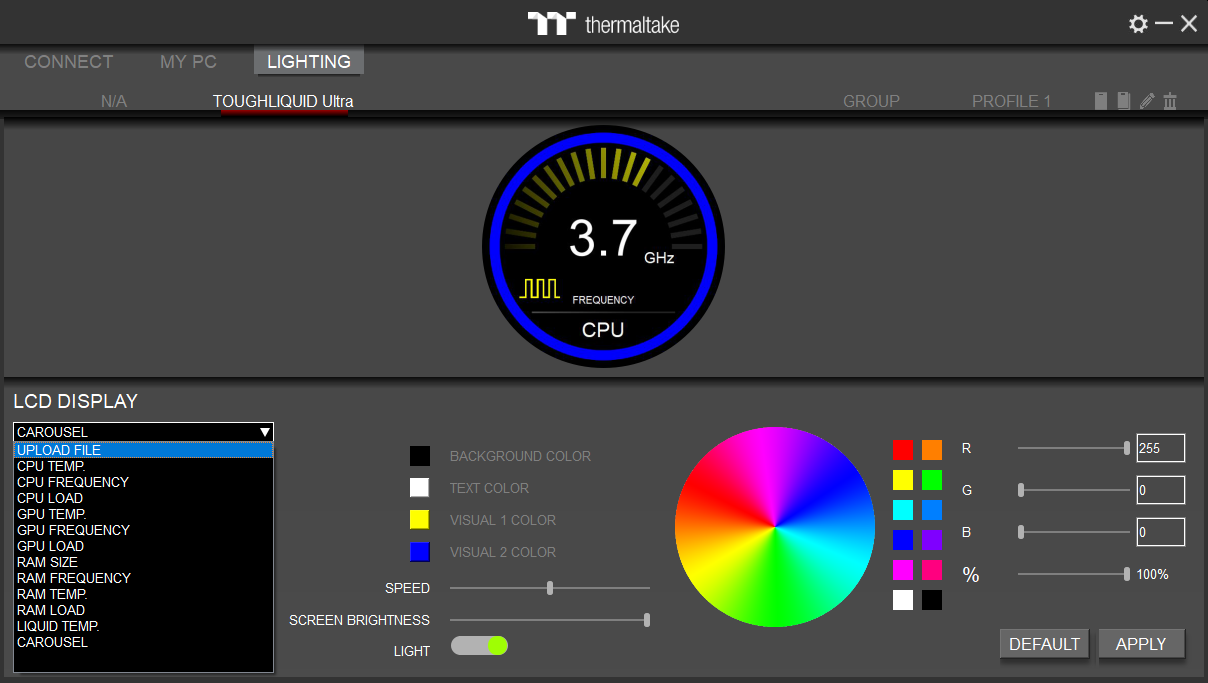Click the Thermaltake logo in title bar
The image size is (1208, 683).
[603, 24]
